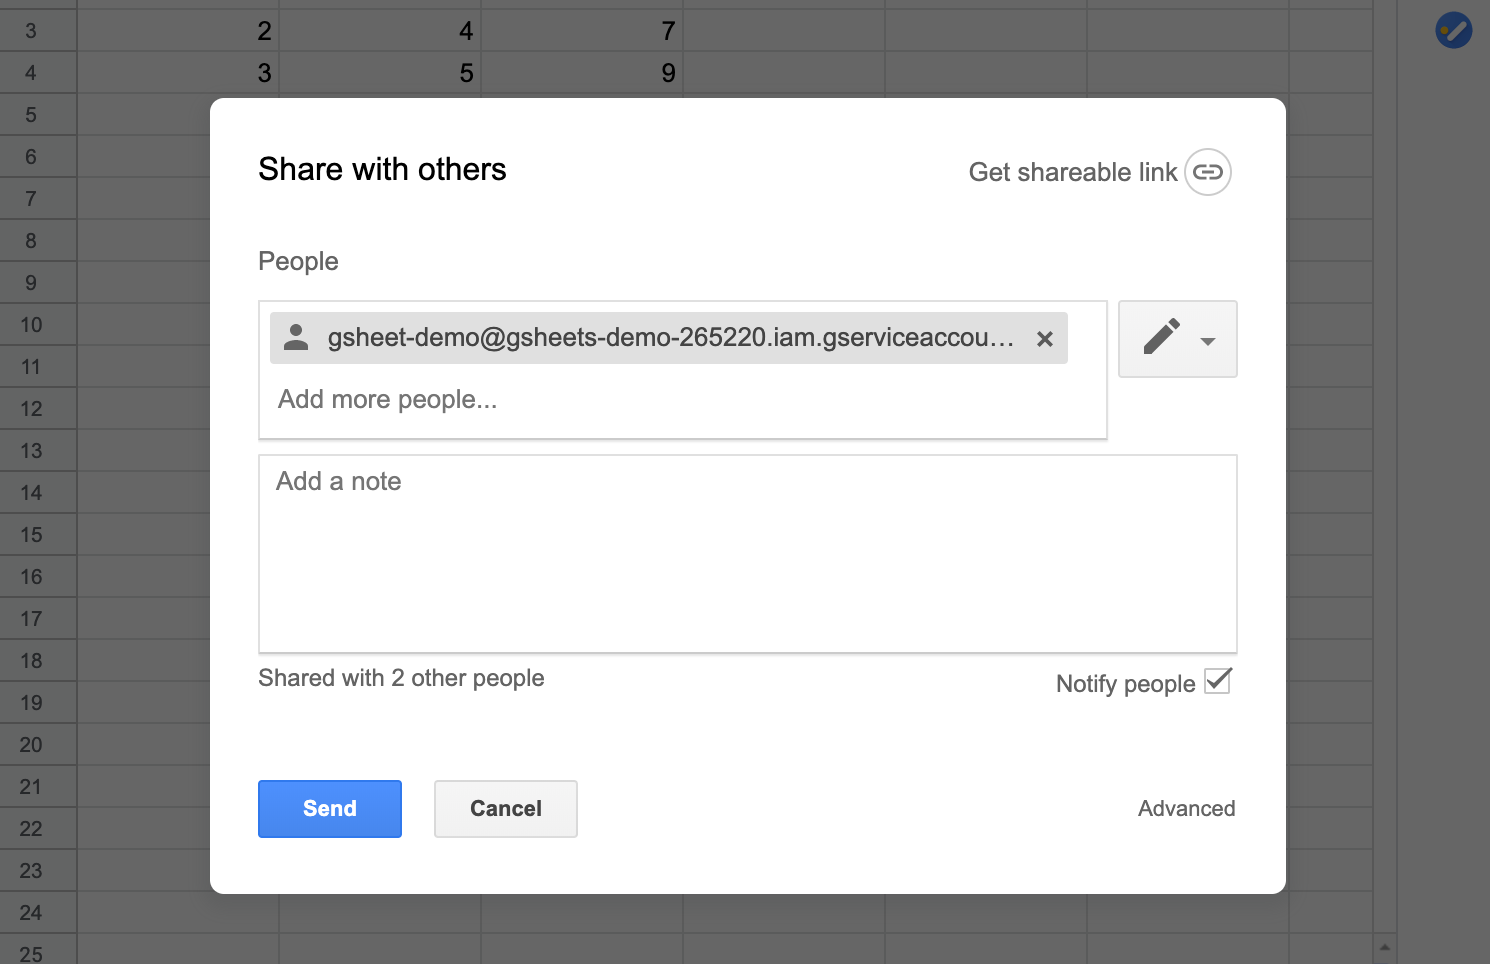The width and height of the screenshot is (1490, 964).
Task: Uncheck the Notify people checkbox
Action: [1217, 680]
